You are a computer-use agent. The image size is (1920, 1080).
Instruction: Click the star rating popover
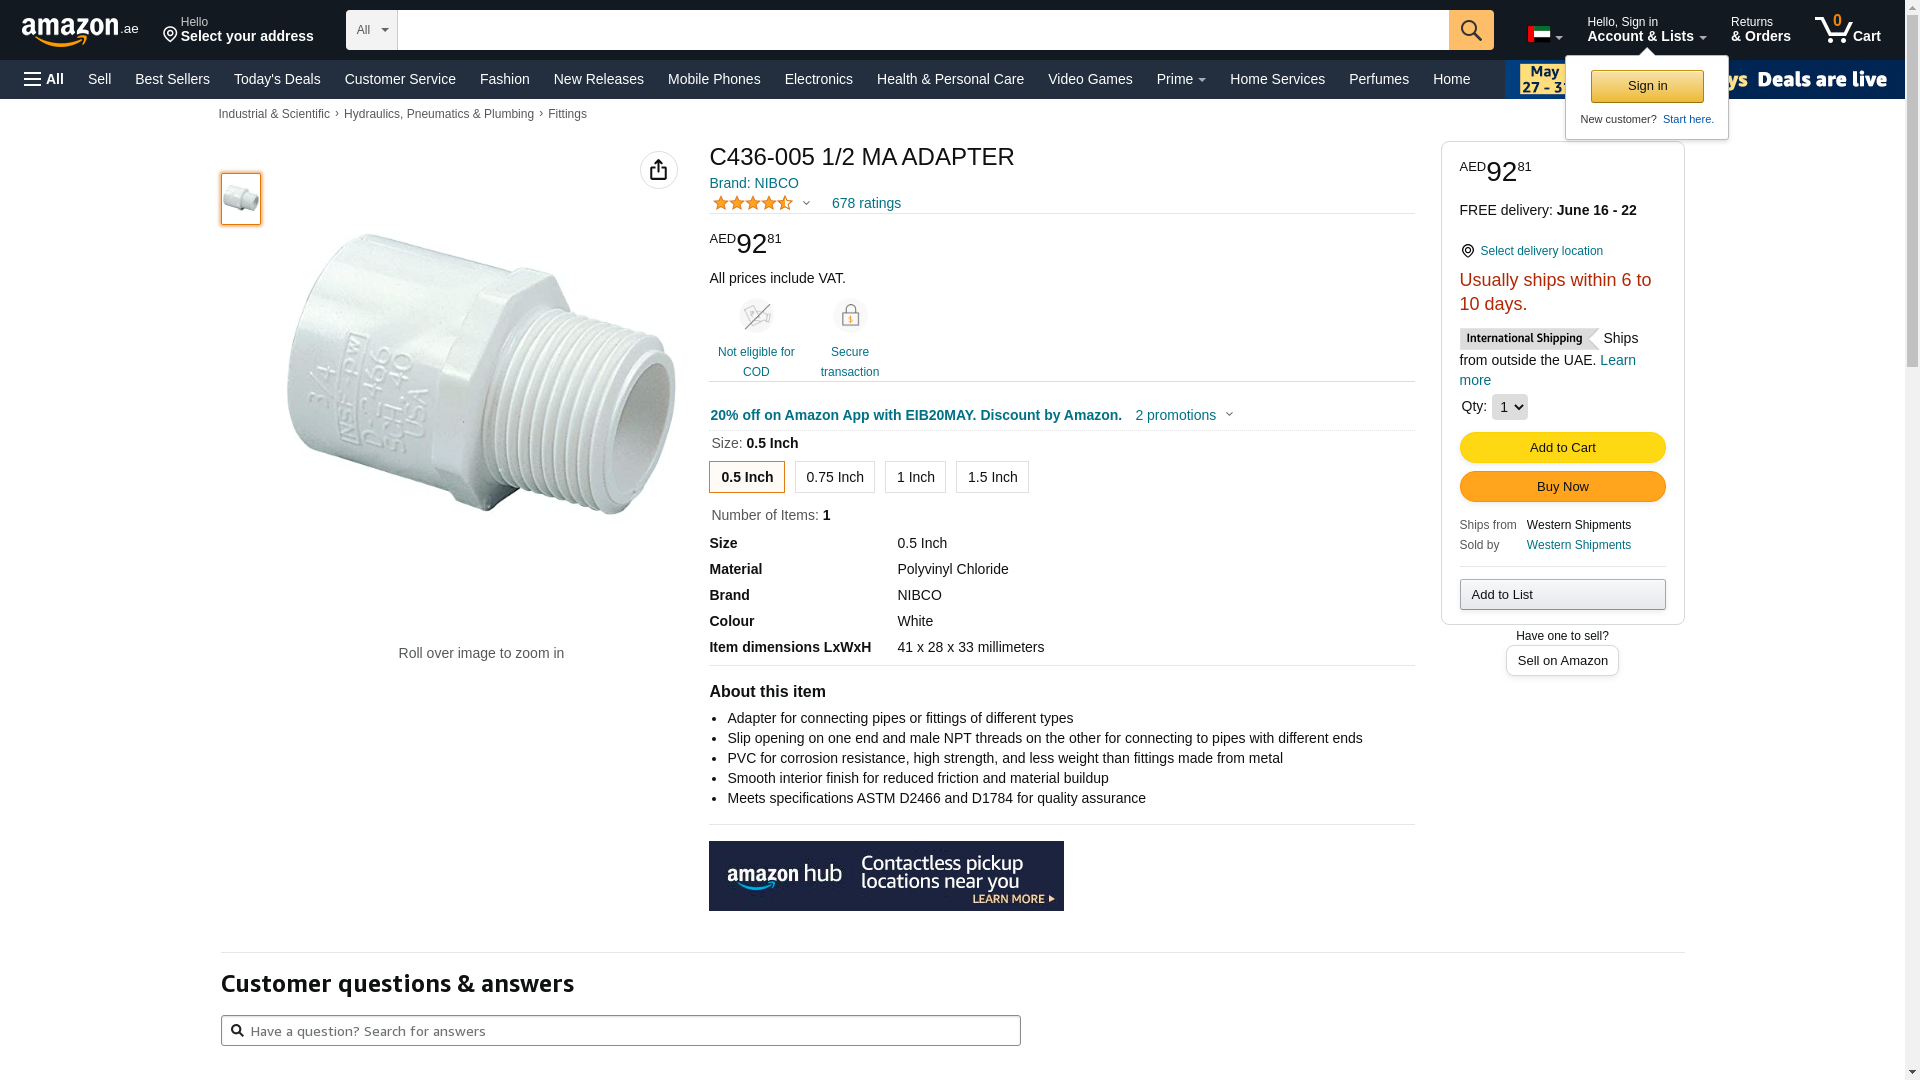[762, 204]
